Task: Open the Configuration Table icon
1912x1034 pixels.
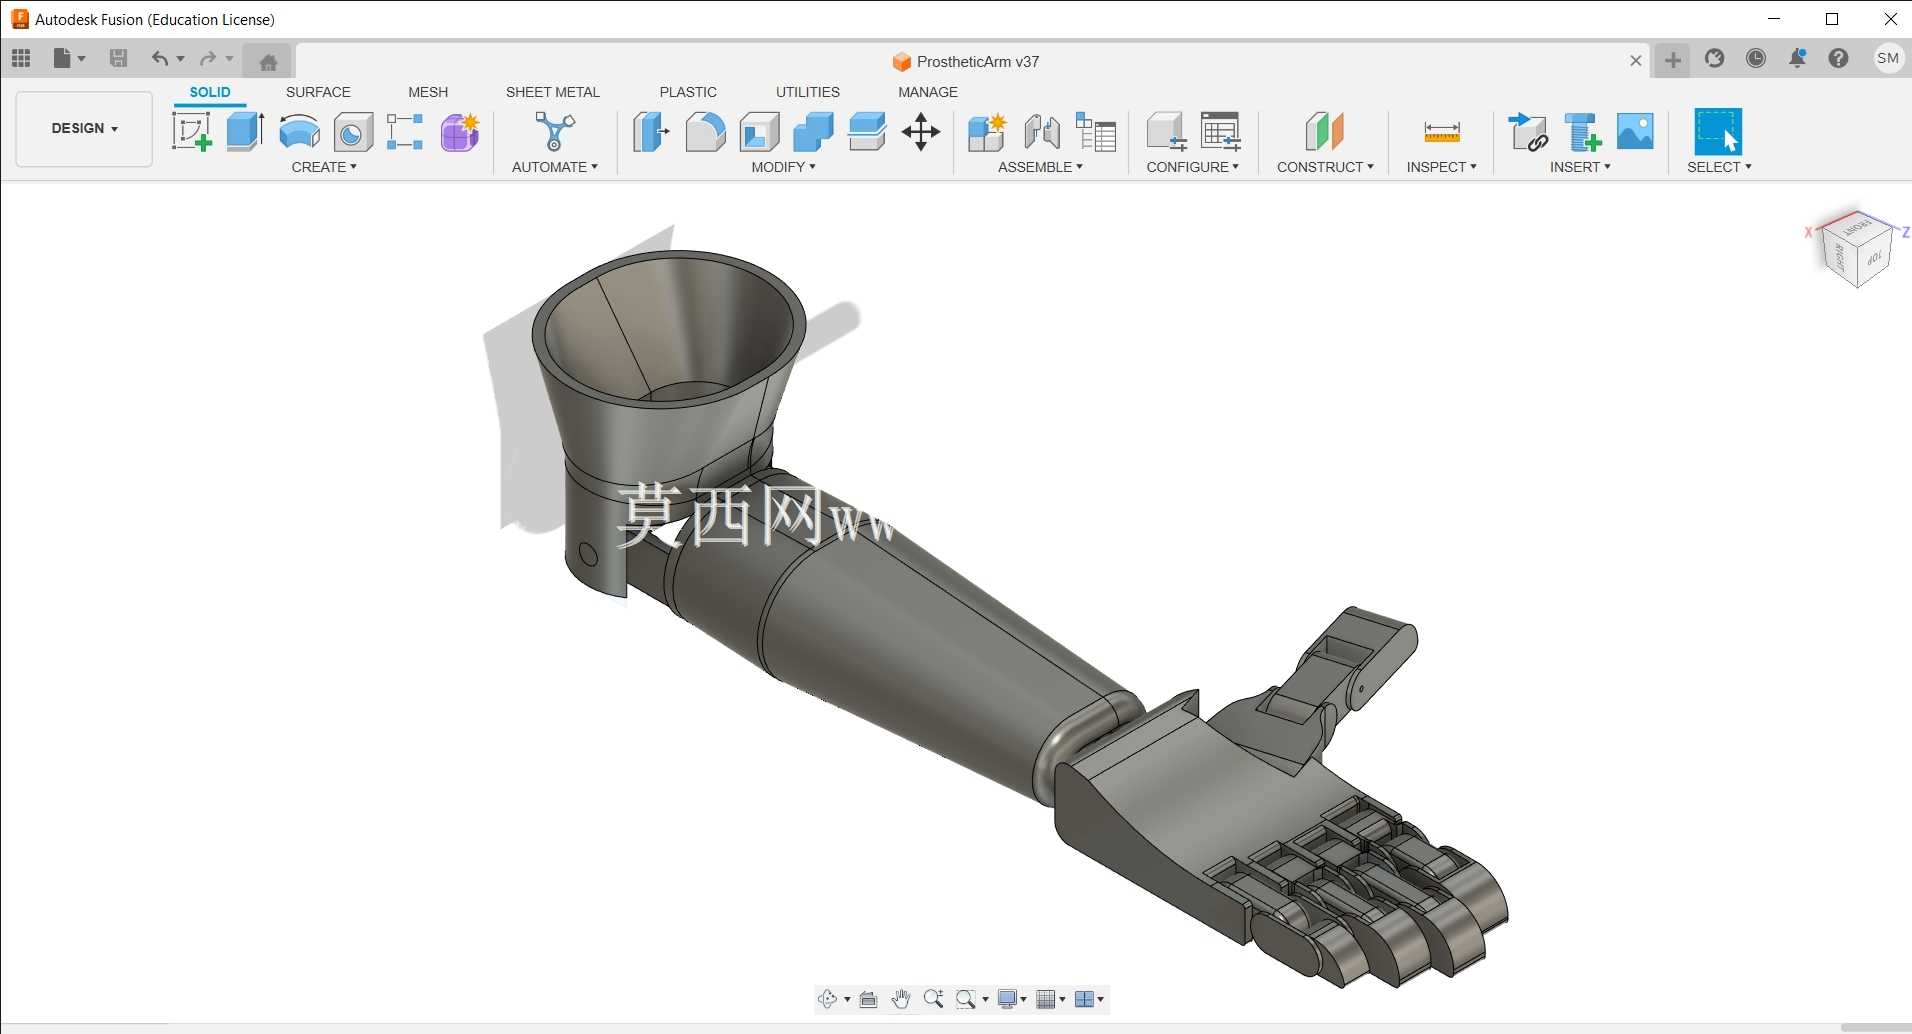Action: (x=1221, y=132)
